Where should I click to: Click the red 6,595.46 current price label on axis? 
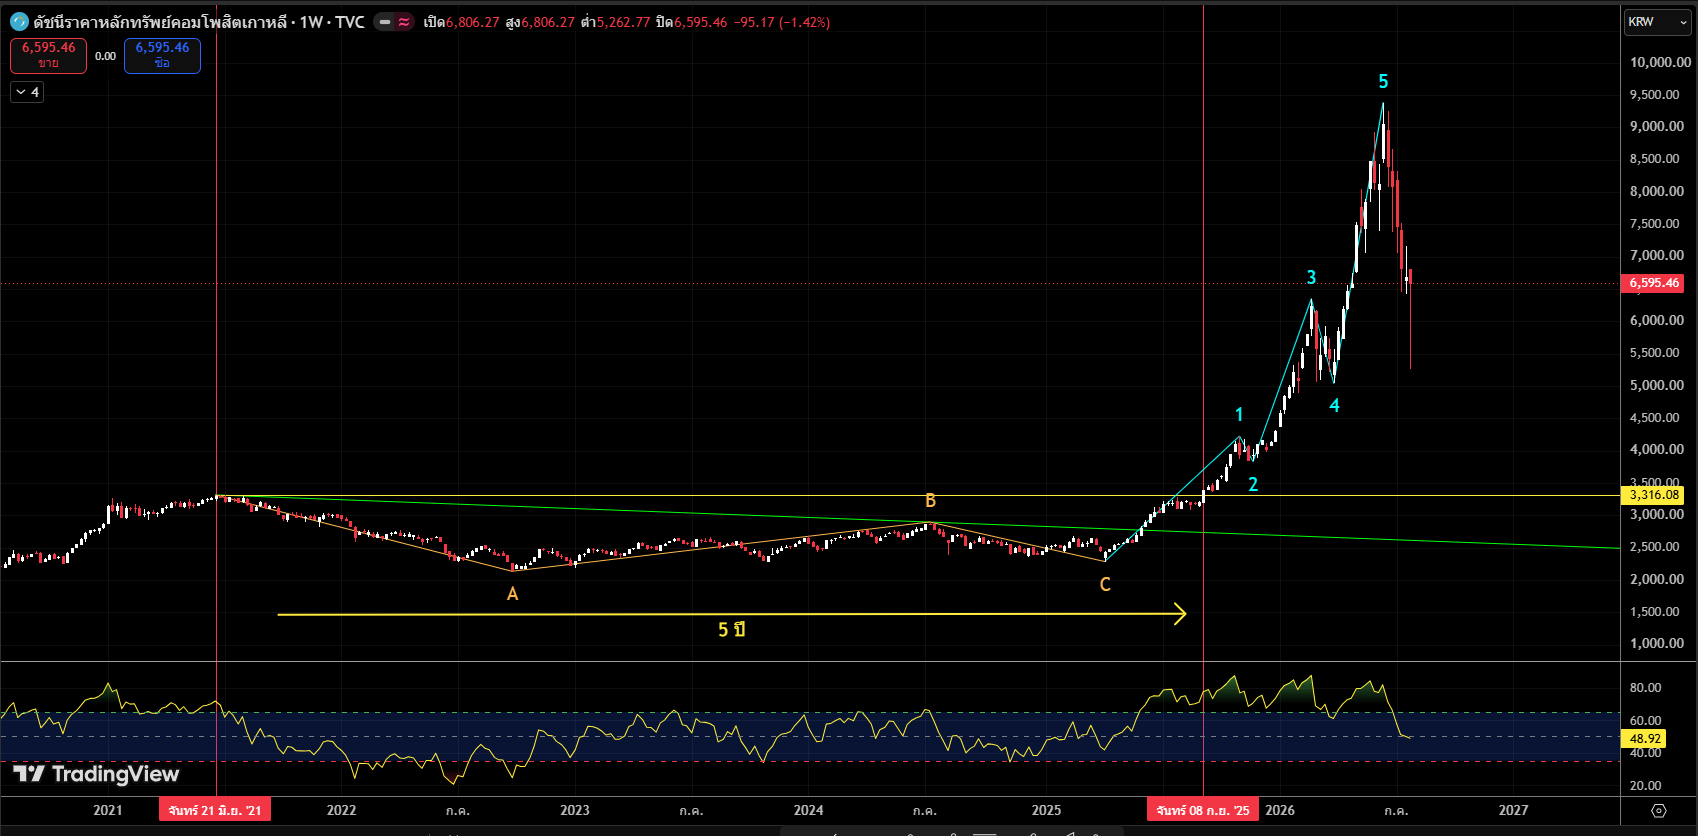[1654, 283]
